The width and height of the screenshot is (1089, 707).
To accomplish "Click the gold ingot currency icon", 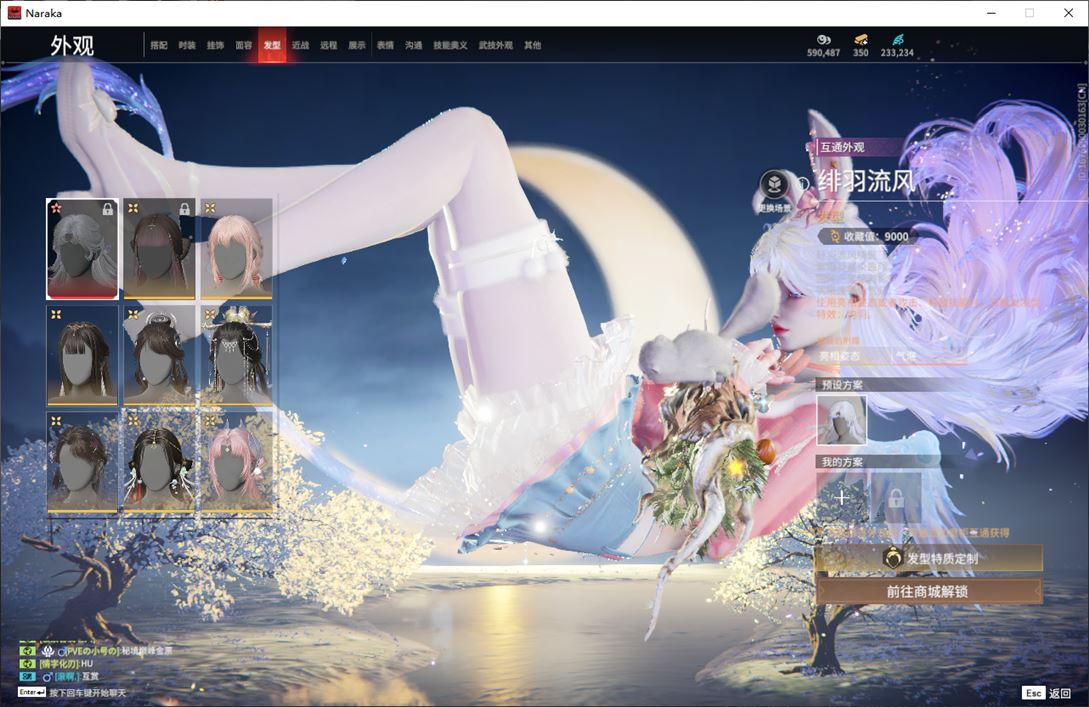I will [860, 39].
